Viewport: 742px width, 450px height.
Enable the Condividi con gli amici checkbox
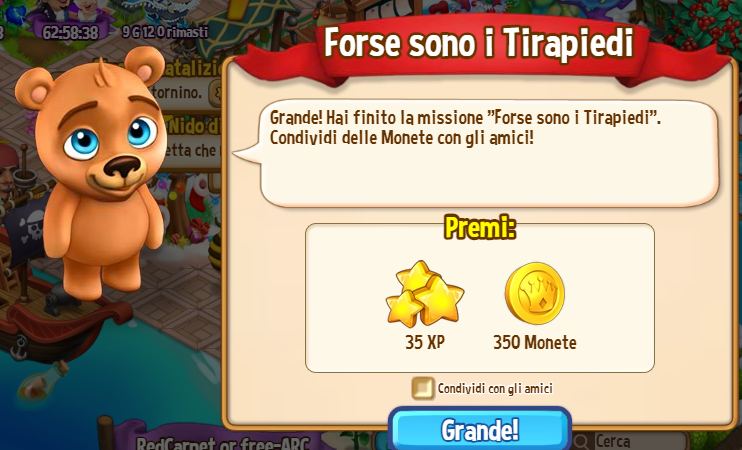click(423, 388)
